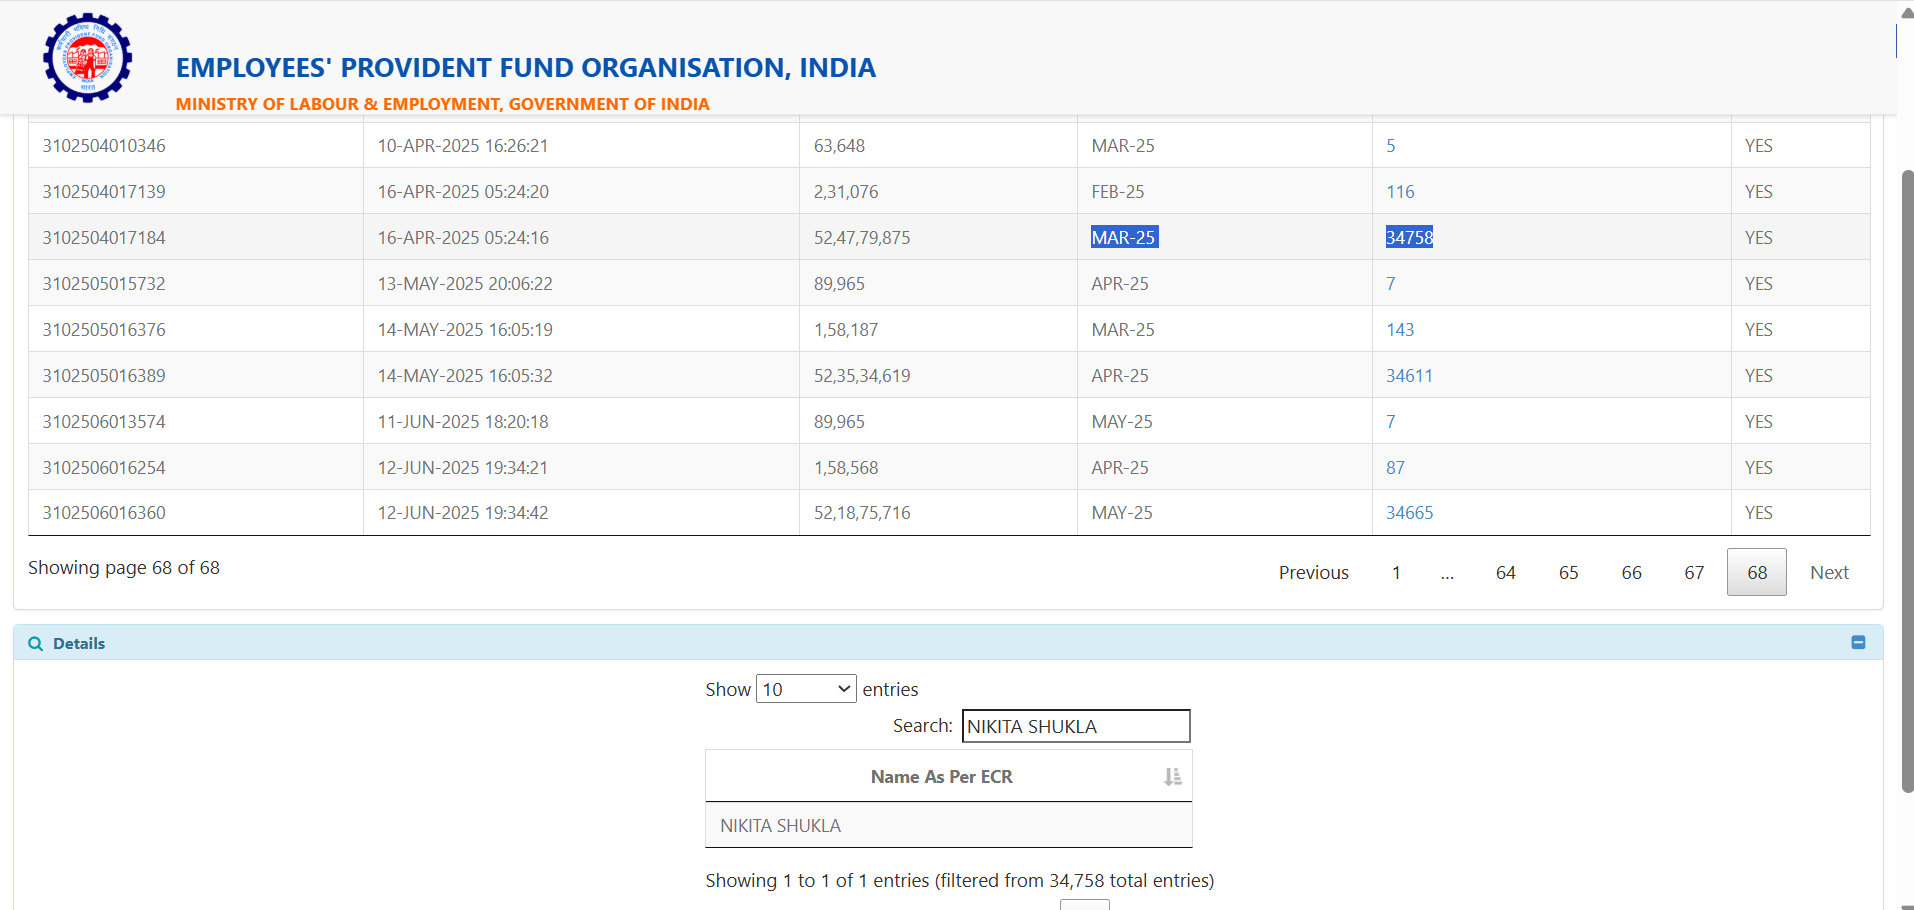The height and width of the screenshot is (910, 1914).
Task: Go to Previous page
Action: [x=1313, y=573]
